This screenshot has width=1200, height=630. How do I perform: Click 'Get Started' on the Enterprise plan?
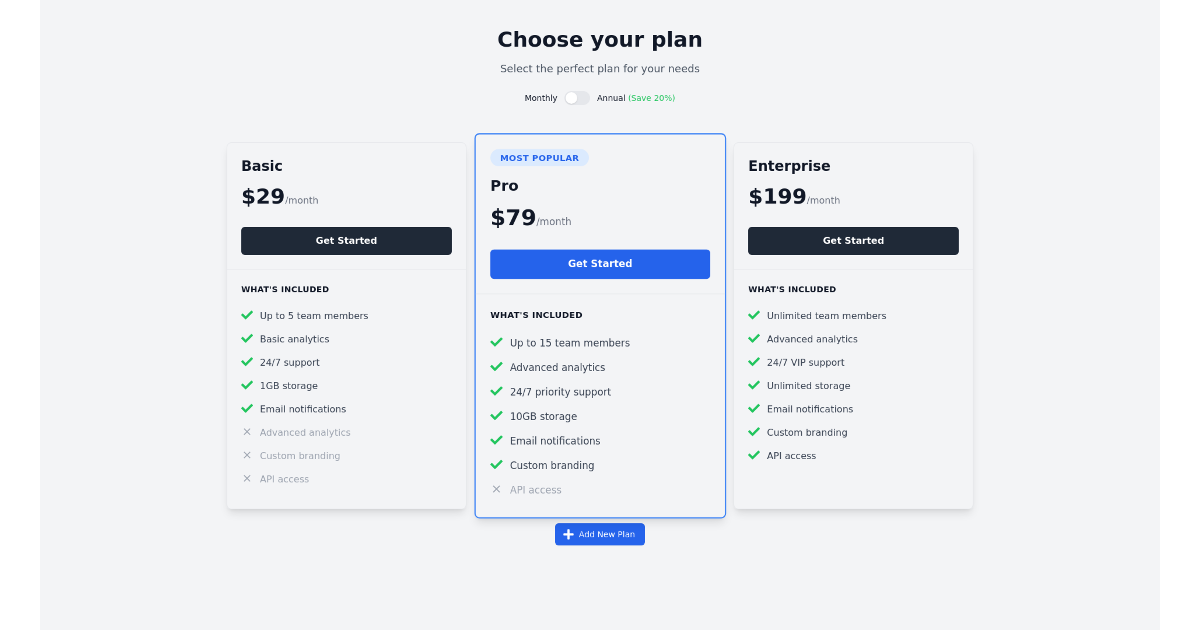point(853,240)
